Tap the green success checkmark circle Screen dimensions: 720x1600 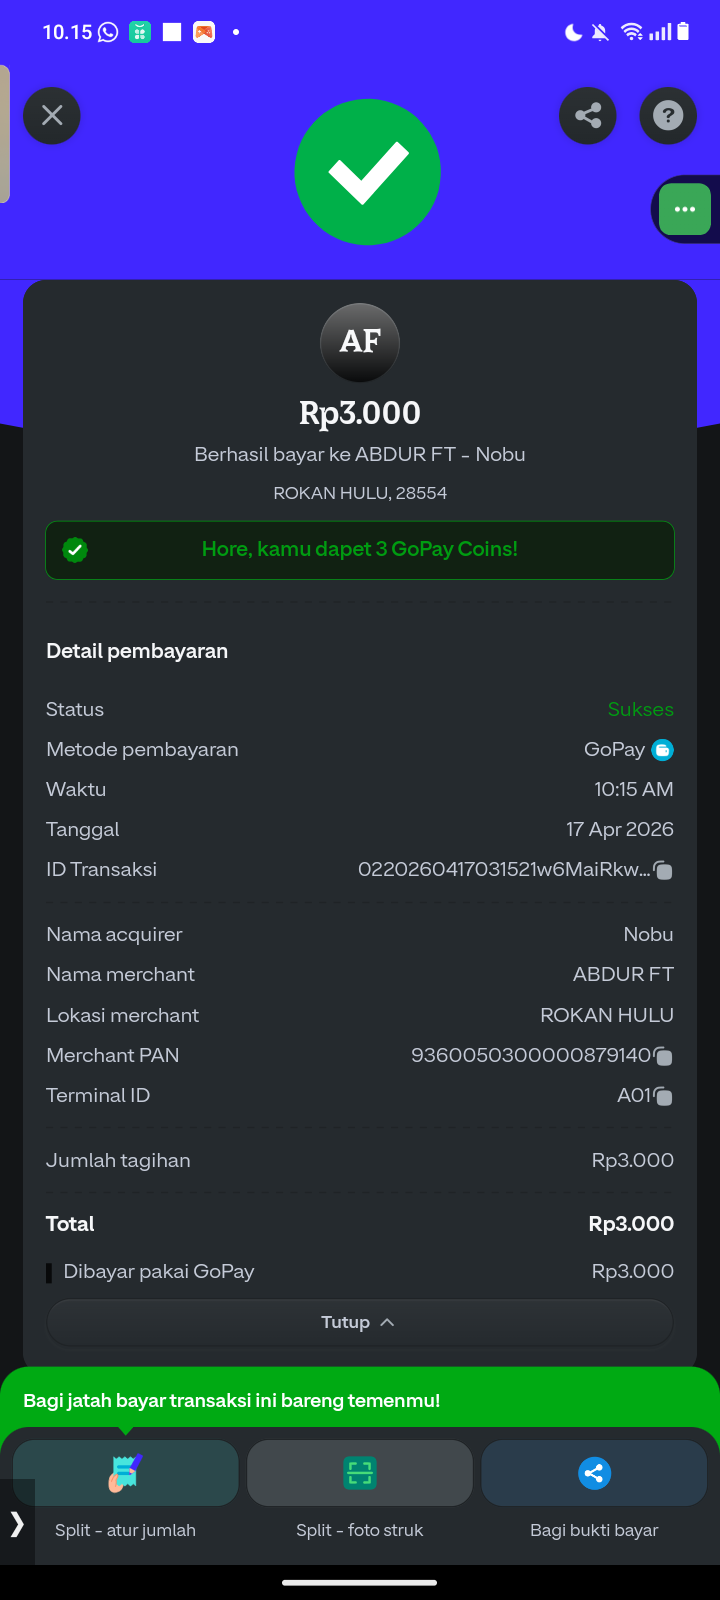(x=368, y=172)
